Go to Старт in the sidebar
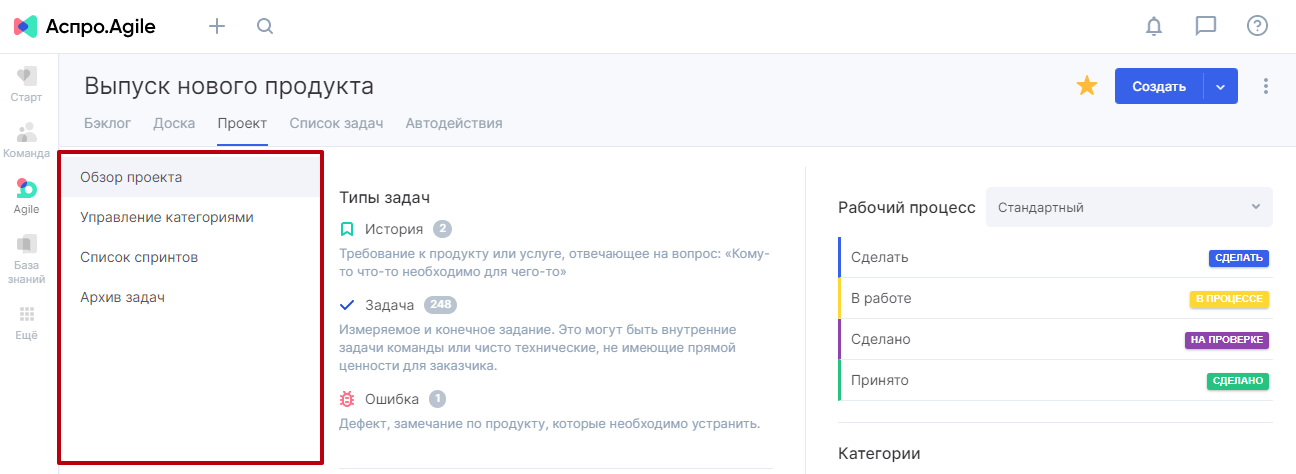The width and height of the screenshot is (1296, 474). pos(27,84)
